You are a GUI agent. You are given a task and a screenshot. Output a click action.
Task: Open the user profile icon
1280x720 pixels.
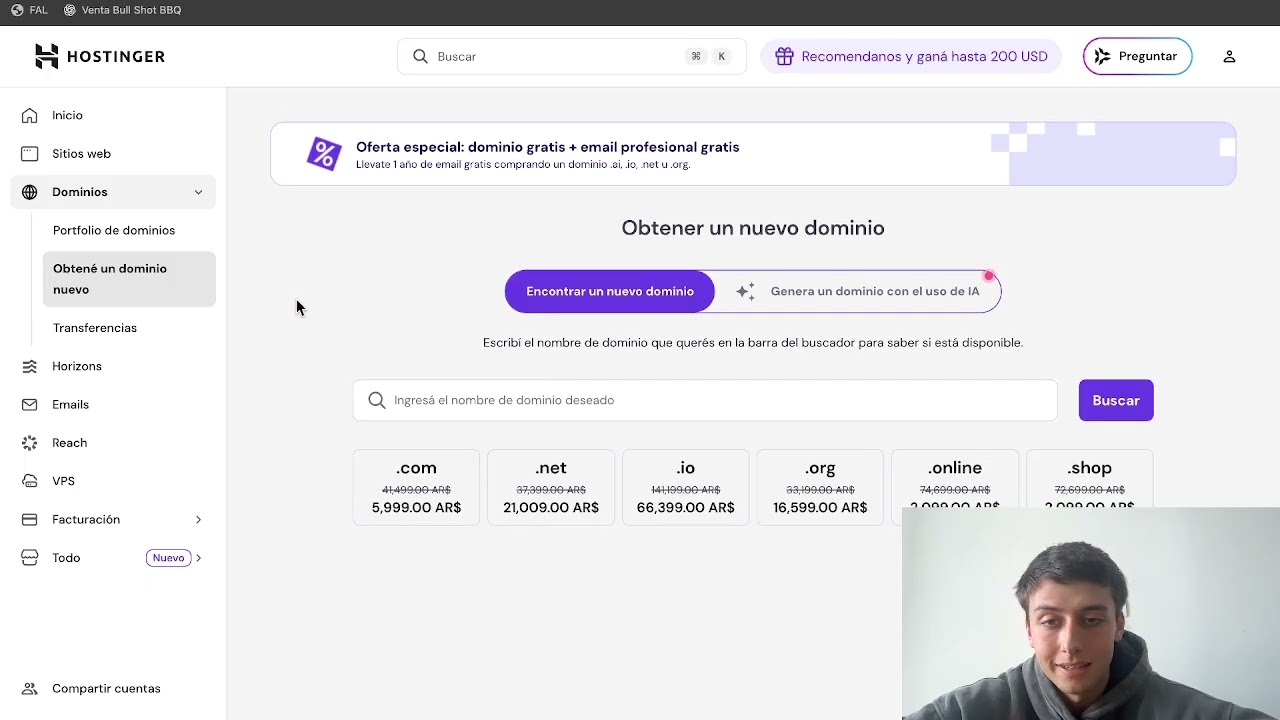click(1229, 57)
